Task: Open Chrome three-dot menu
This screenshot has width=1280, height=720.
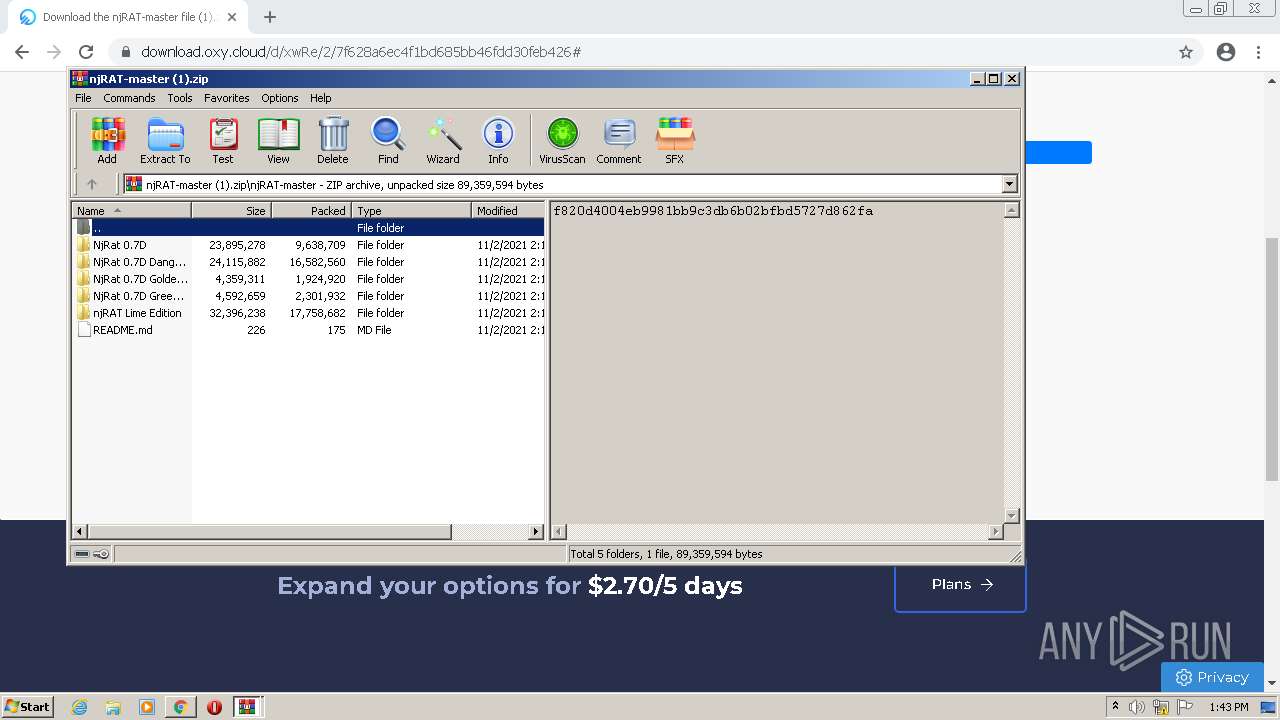Action: pos(1258,52)
